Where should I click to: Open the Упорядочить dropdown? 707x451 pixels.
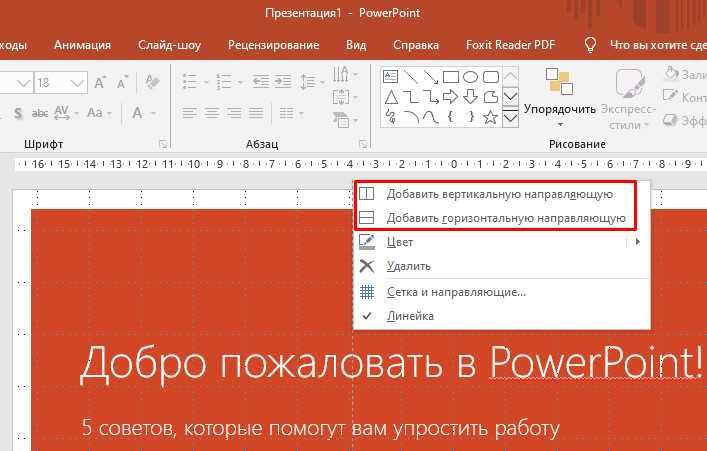tap(560, 108)
